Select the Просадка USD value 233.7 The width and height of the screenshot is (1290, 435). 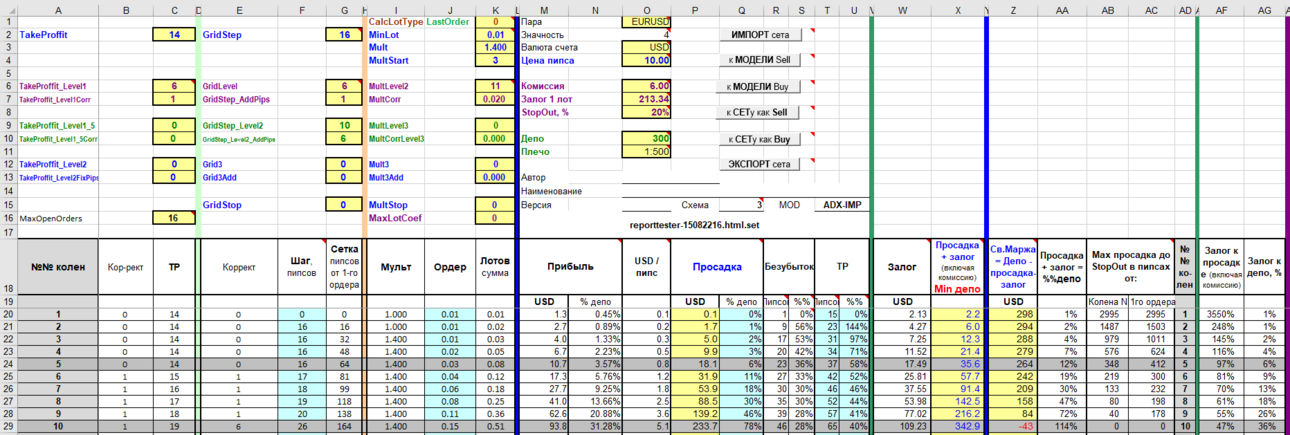pos(696,426)
